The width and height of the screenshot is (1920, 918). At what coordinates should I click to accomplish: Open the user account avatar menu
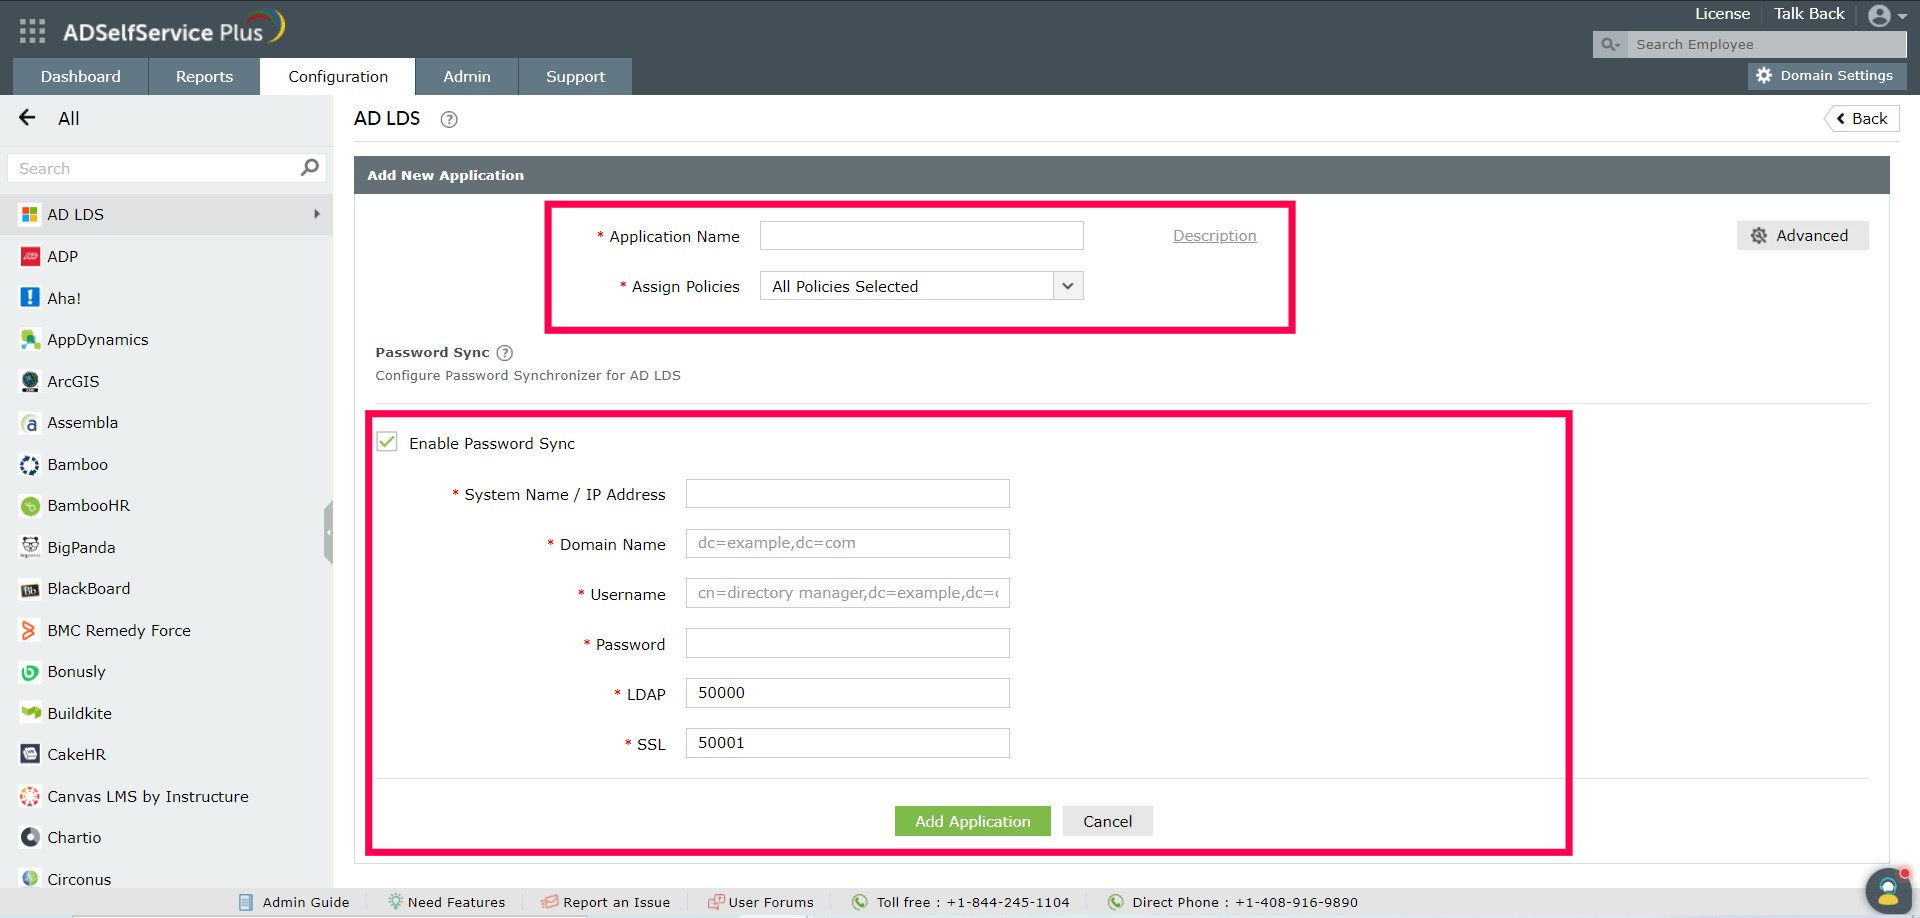tap(1887, 15)
